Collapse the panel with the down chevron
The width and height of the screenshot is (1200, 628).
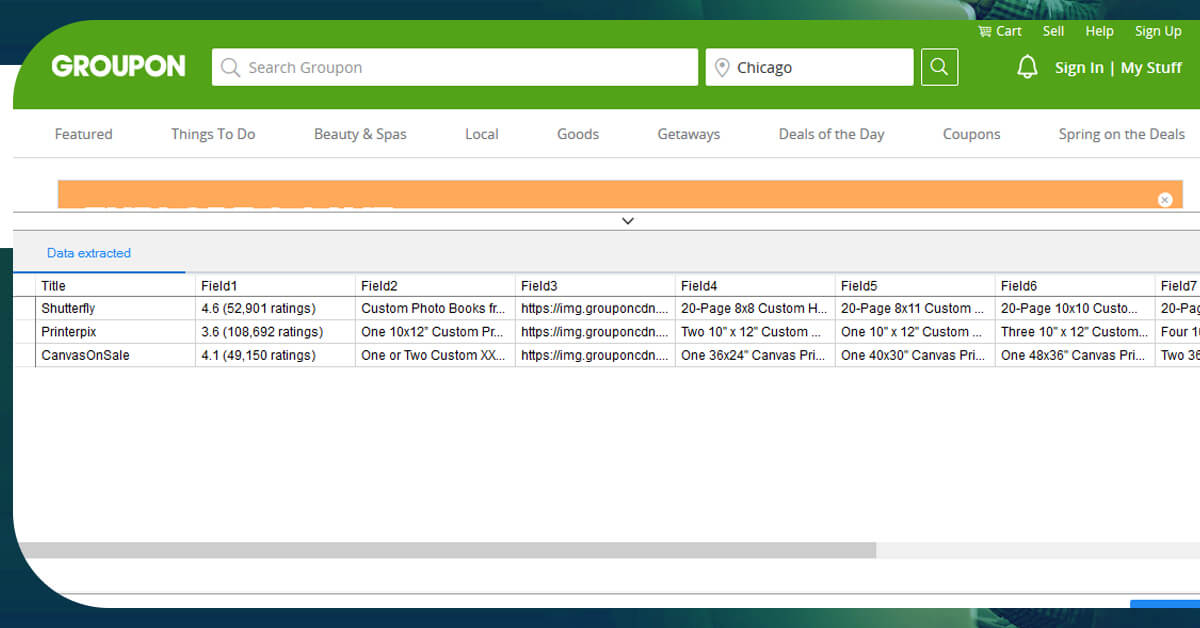[x=628, y=221]
